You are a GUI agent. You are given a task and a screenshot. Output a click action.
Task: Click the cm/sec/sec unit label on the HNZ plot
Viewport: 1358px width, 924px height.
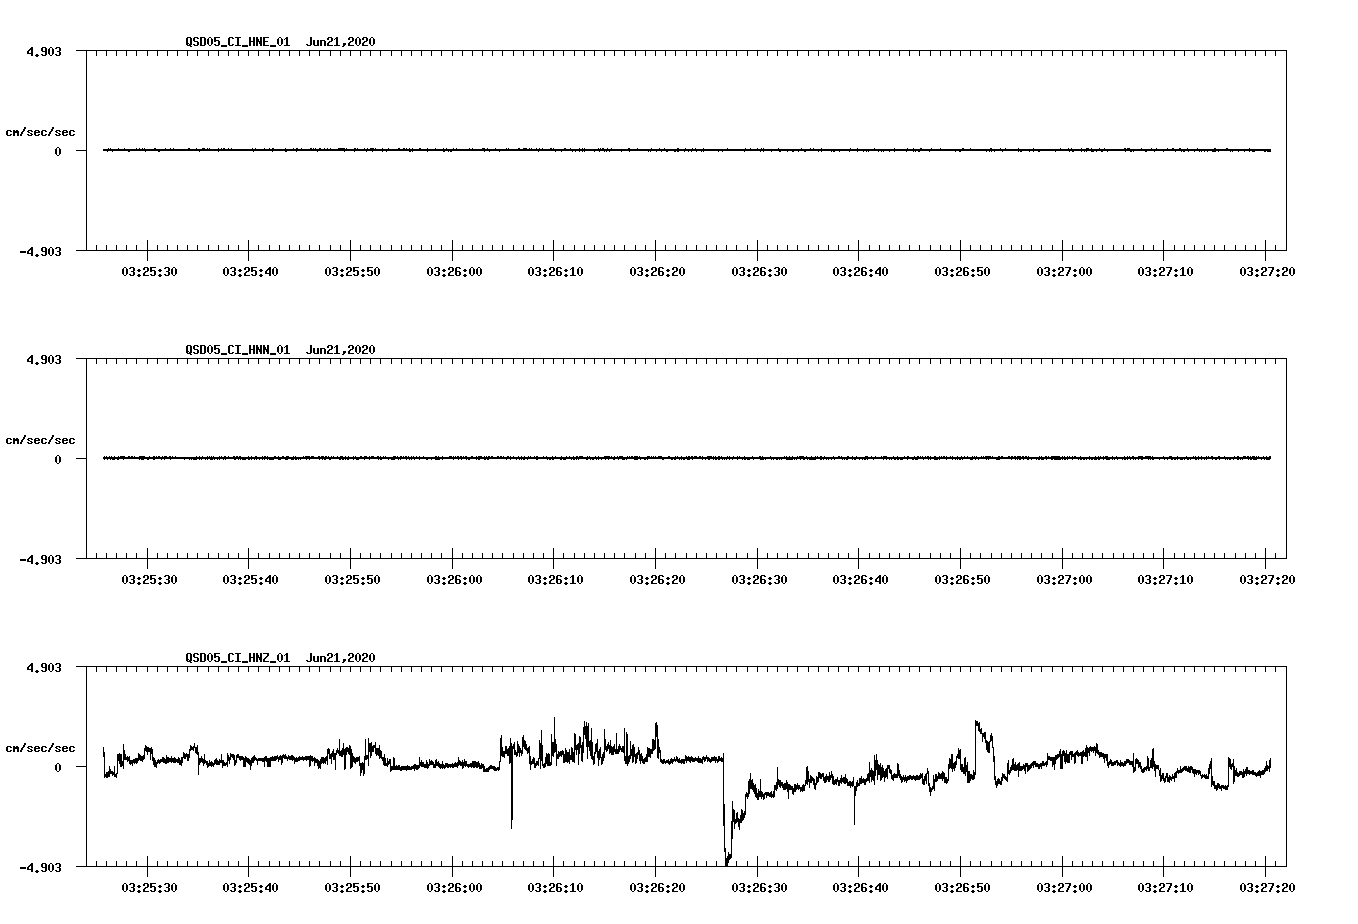tap(40, 748)
